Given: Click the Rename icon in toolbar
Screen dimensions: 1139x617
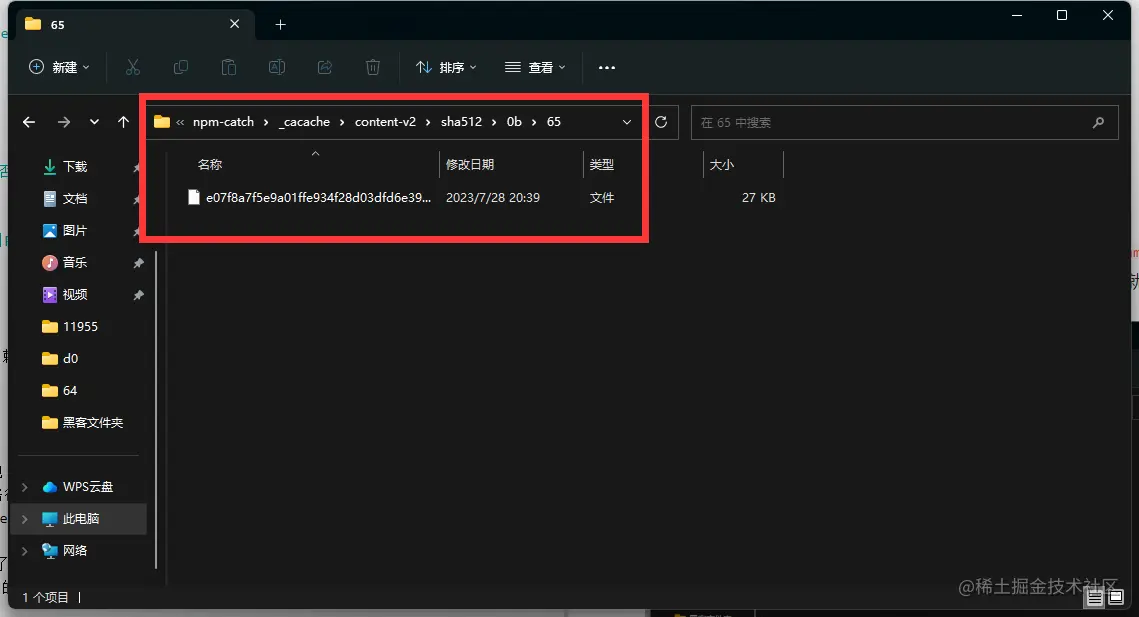Looking at the screenshot, I should point(277,67).
